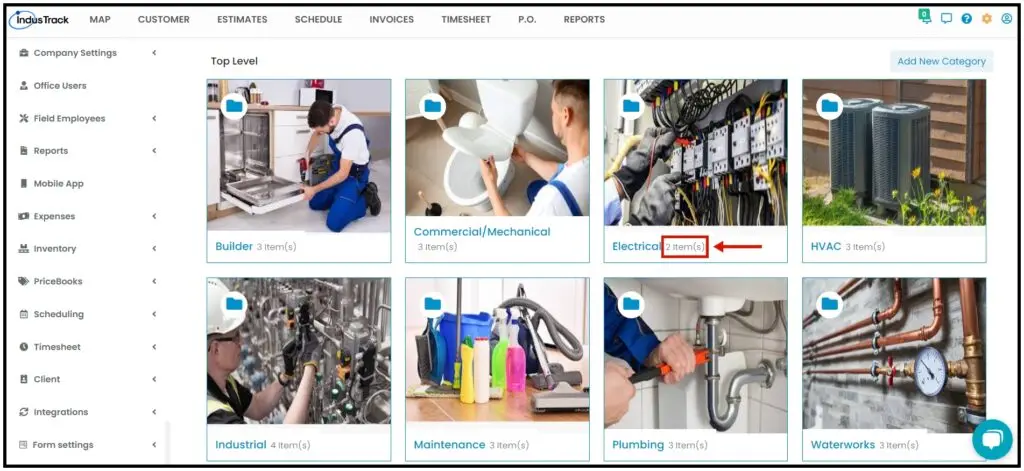The height and width of the screenshot is (471, 1024).
Task: Click the folder icon on Builder card
Action: (234, 106)
